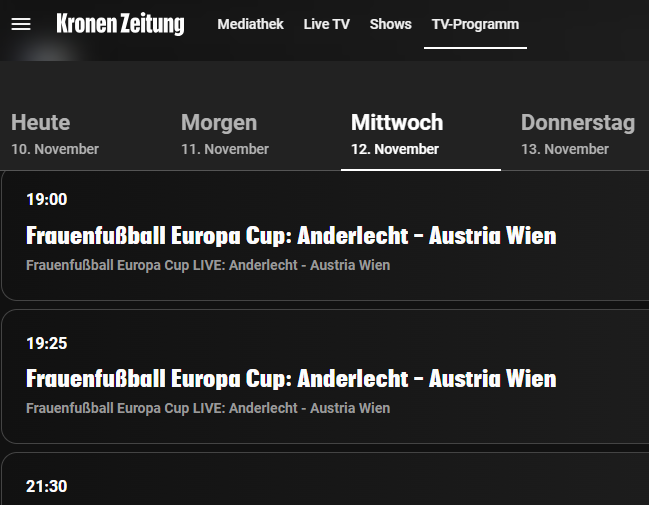Viewport: 649px width, 505px height.
Task: Open the hamburger navigation menu
Action: (21, 24)
